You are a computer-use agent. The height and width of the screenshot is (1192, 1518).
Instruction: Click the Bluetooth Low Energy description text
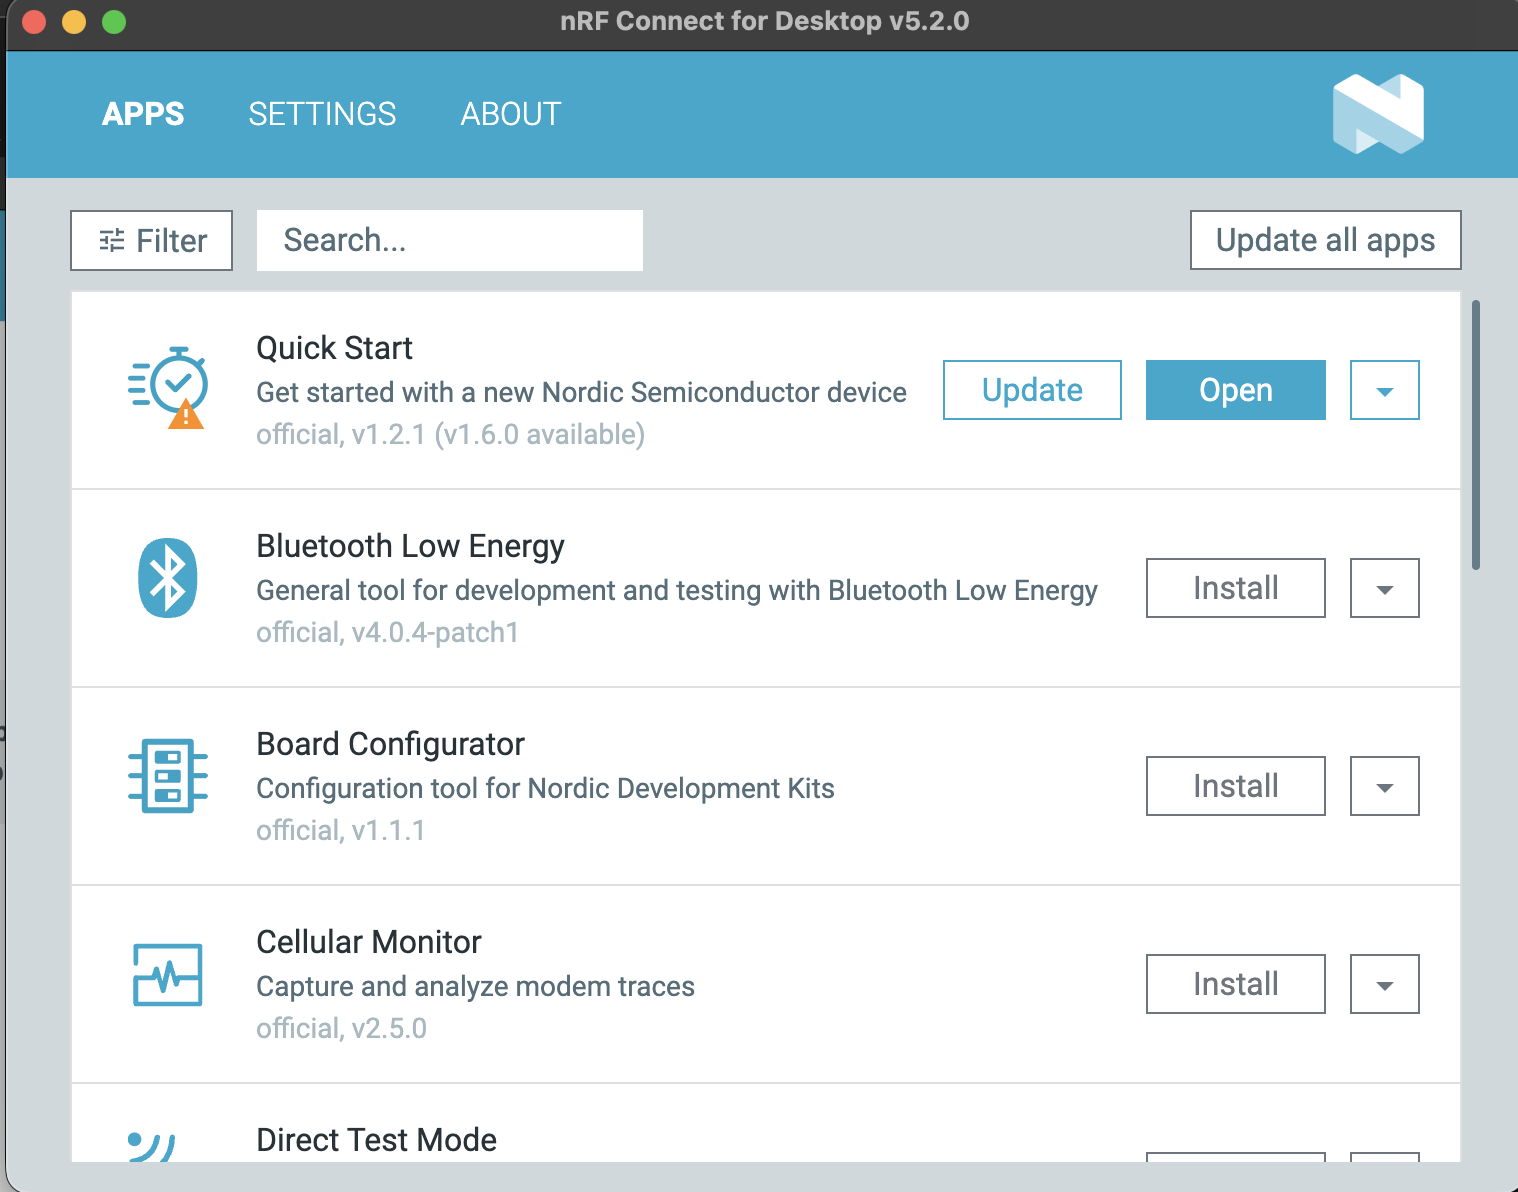click(x=677, y=590)
